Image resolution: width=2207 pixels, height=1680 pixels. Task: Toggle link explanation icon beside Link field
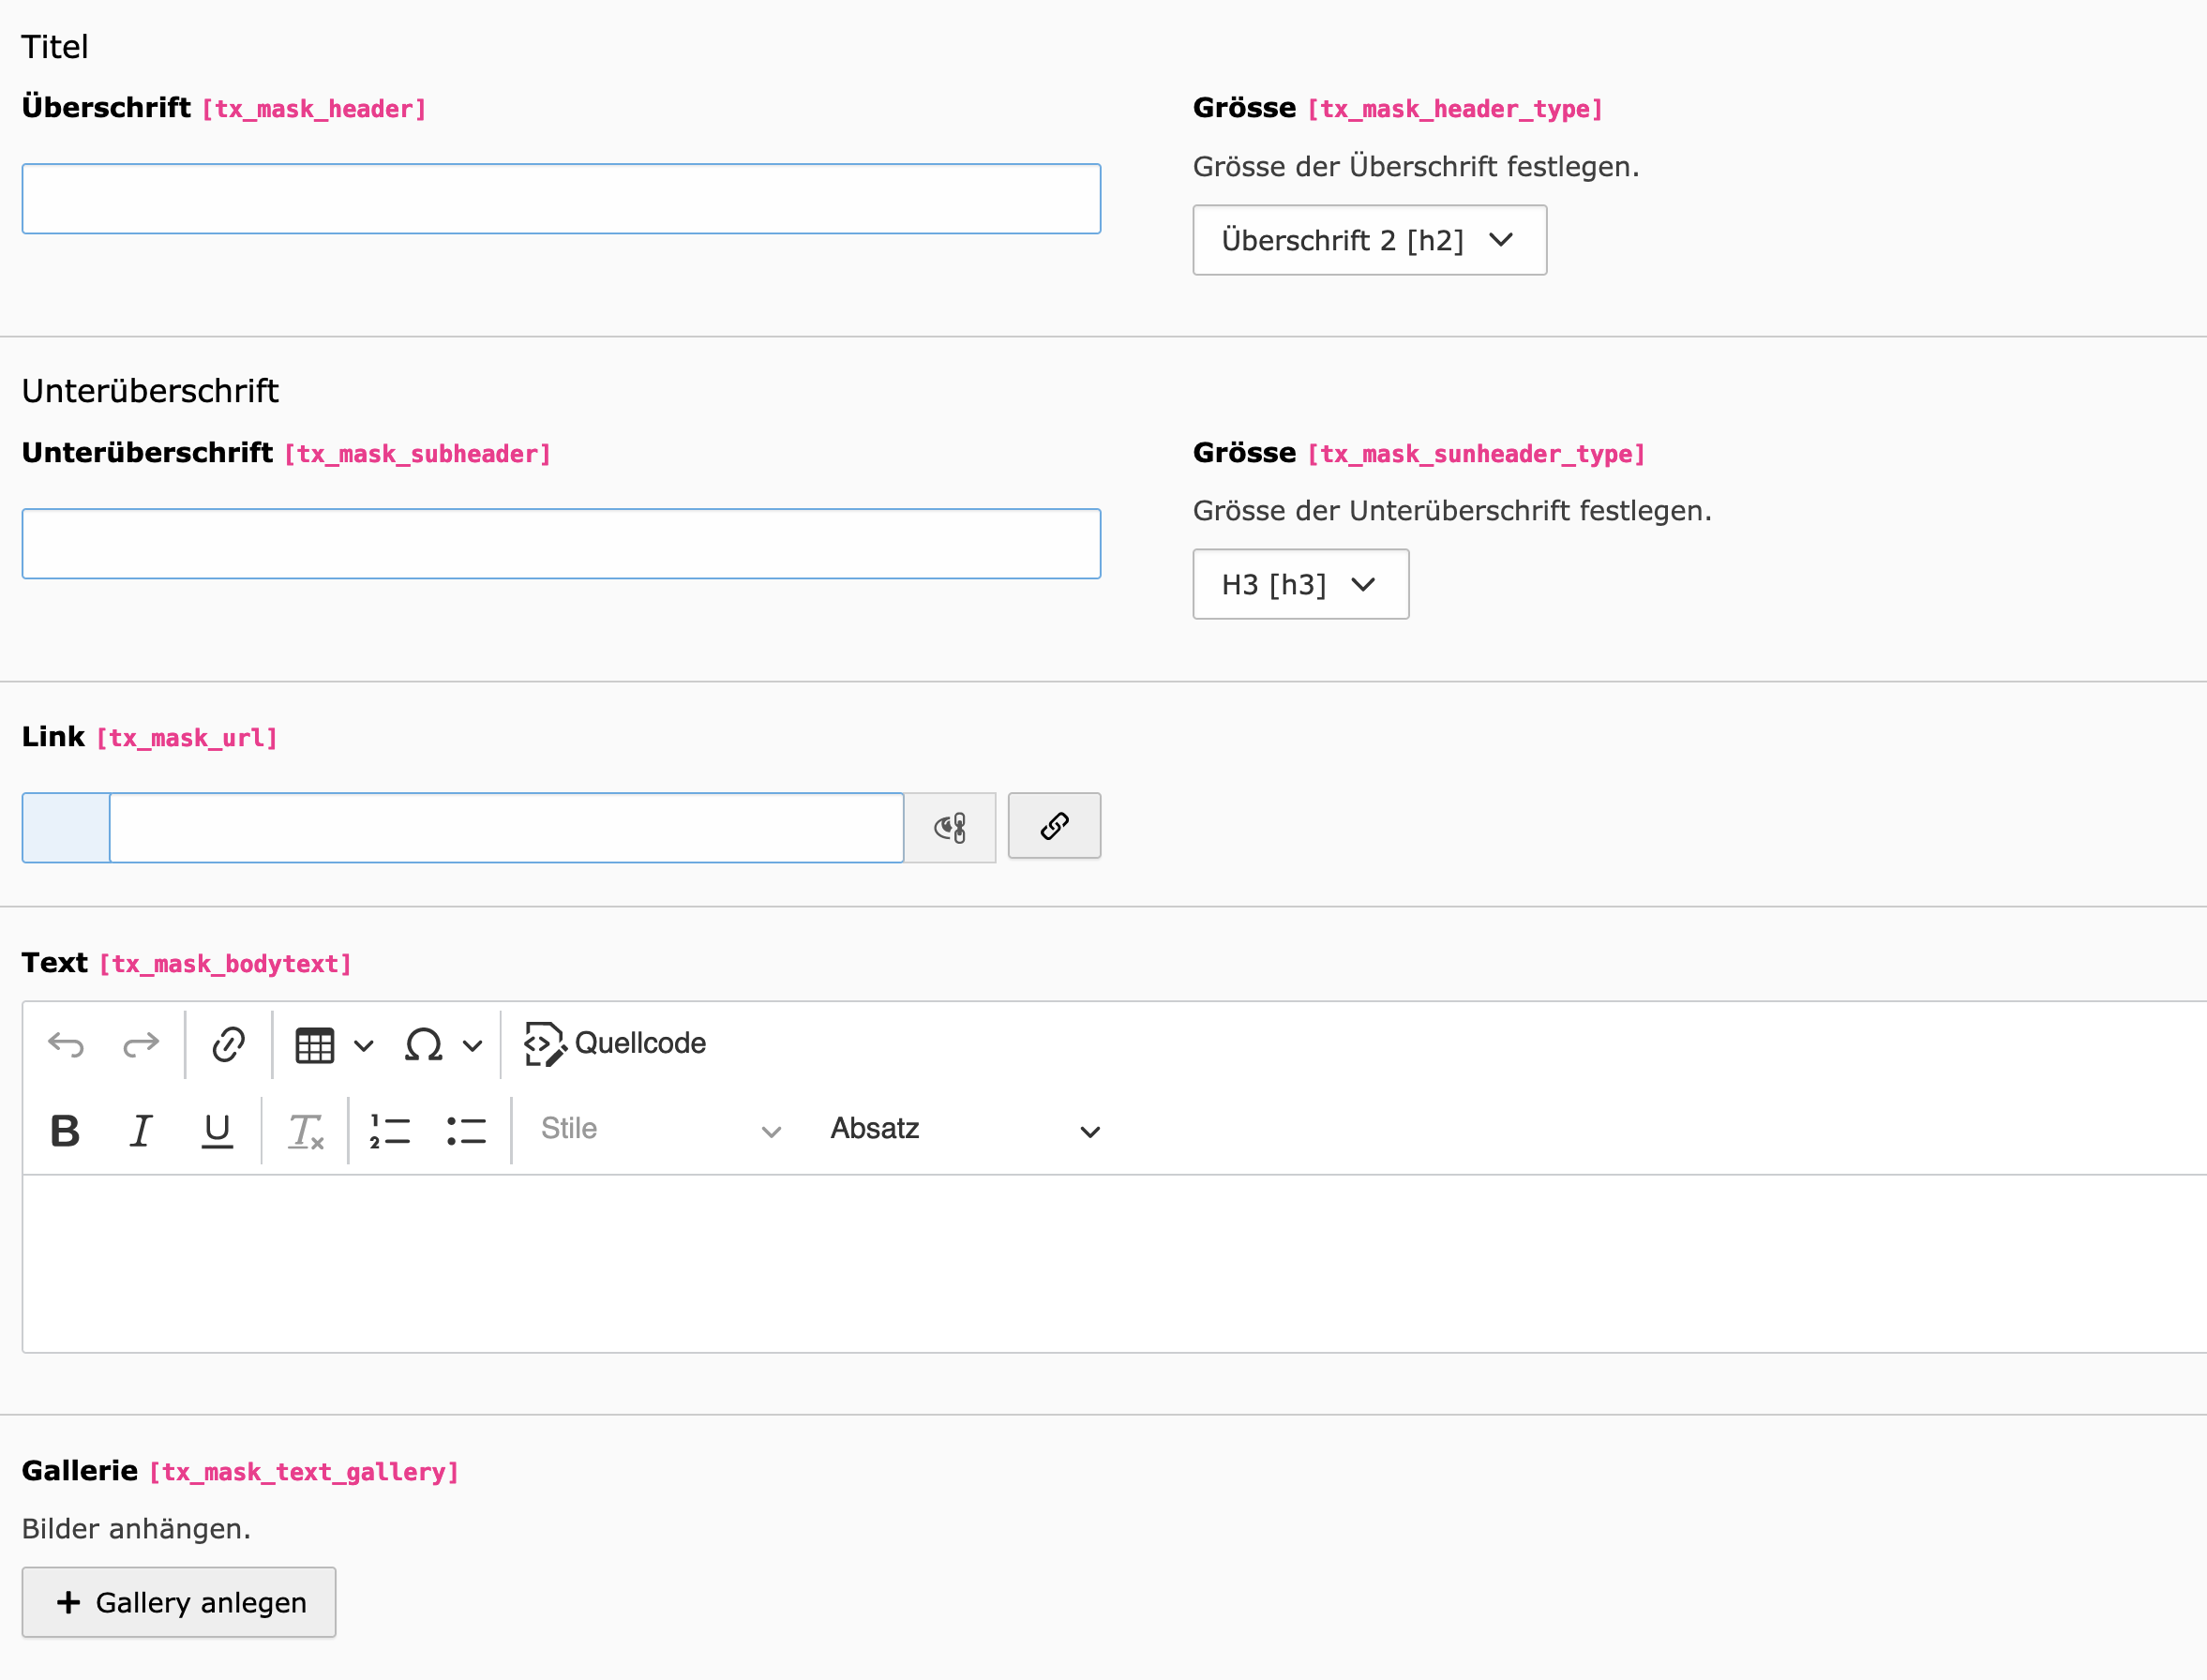[950, 827]
